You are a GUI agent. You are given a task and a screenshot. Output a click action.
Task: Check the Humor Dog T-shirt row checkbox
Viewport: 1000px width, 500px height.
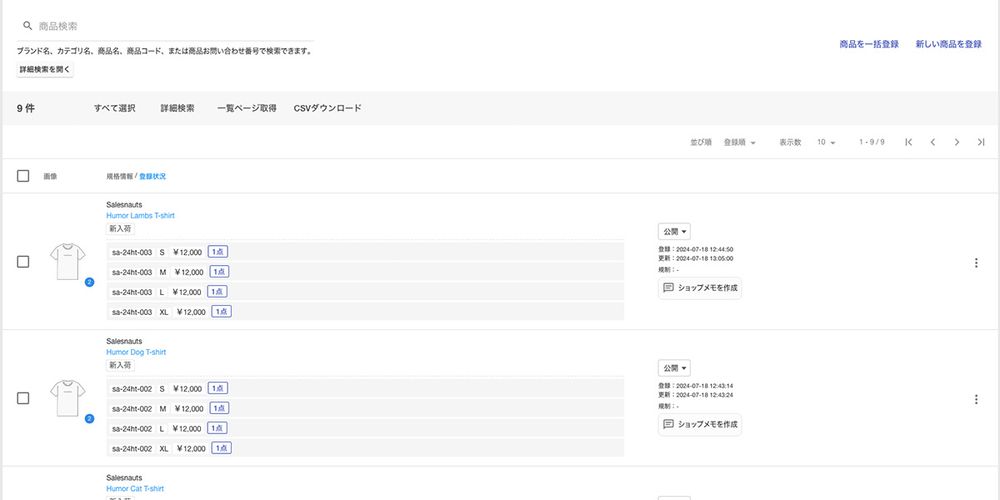tap(23, 398)
